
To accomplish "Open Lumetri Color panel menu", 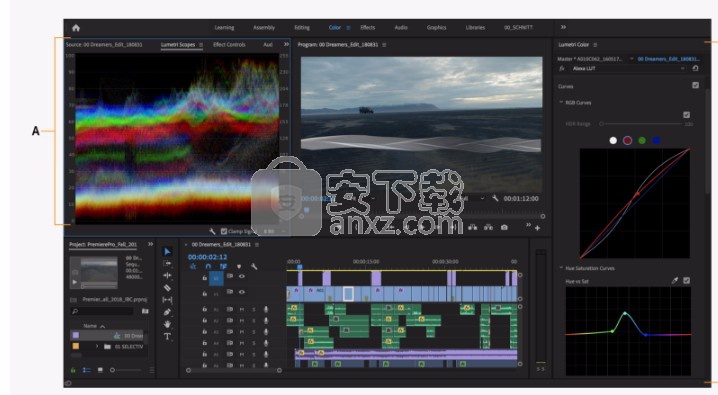I will tap(595, 45).
